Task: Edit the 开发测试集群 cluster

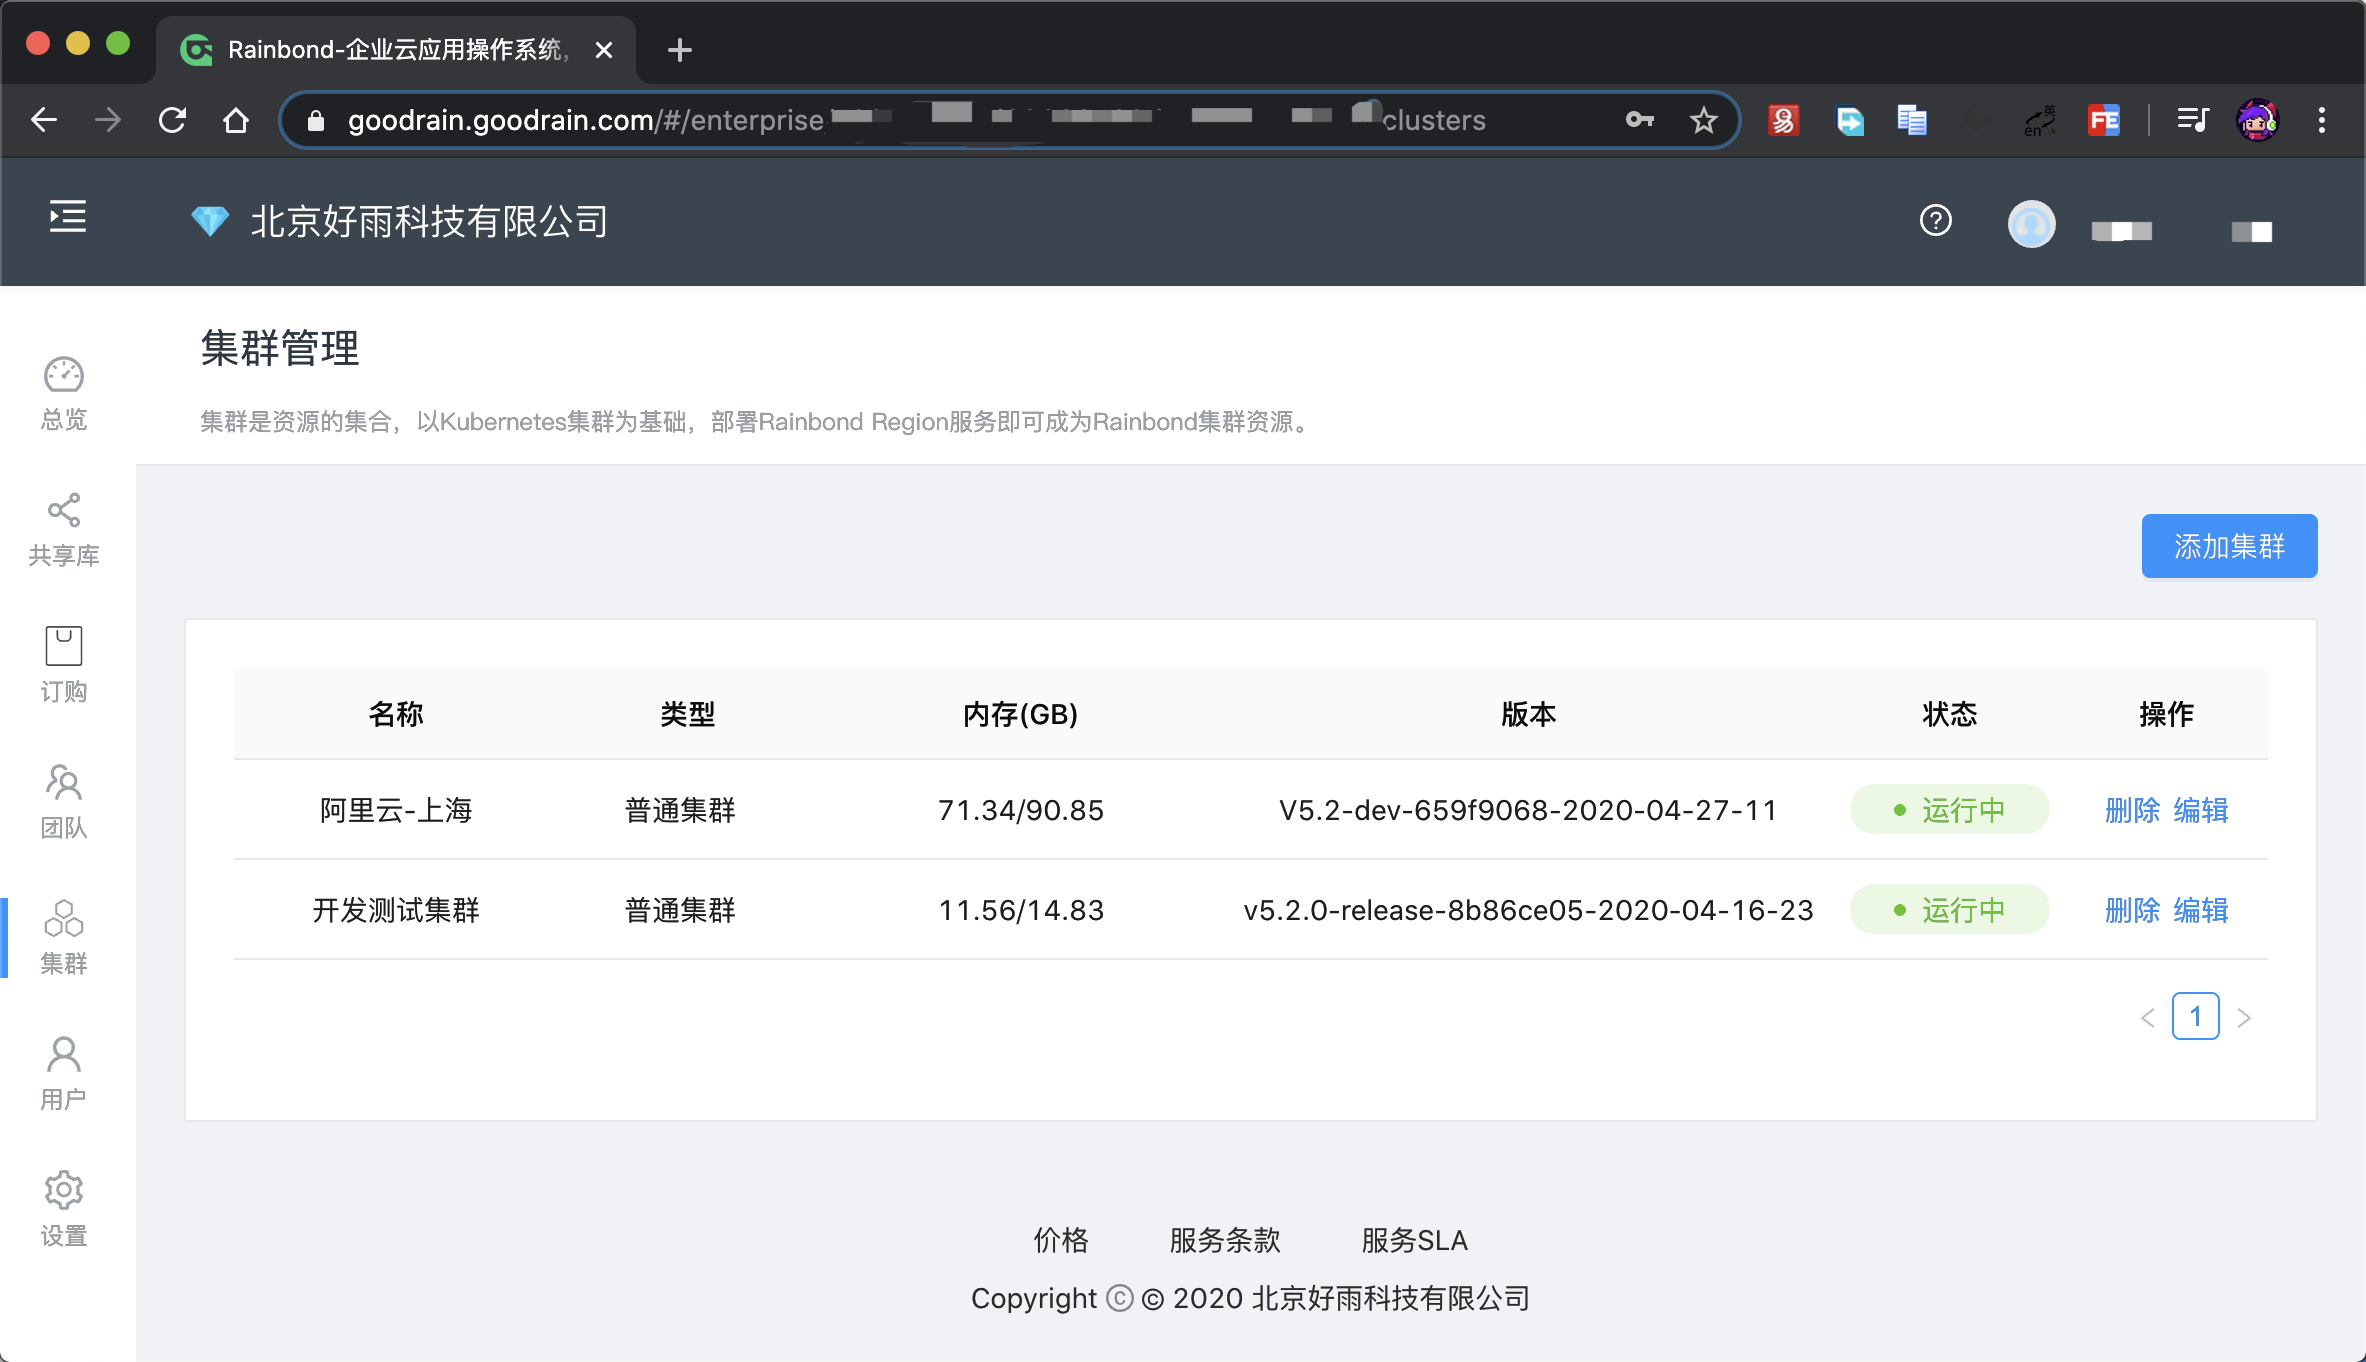Action: (x=2201, y=910)
